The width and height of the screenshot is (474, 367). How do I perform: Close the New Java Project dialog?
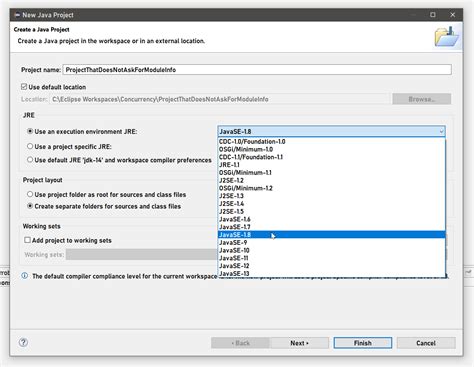(452, 15)
